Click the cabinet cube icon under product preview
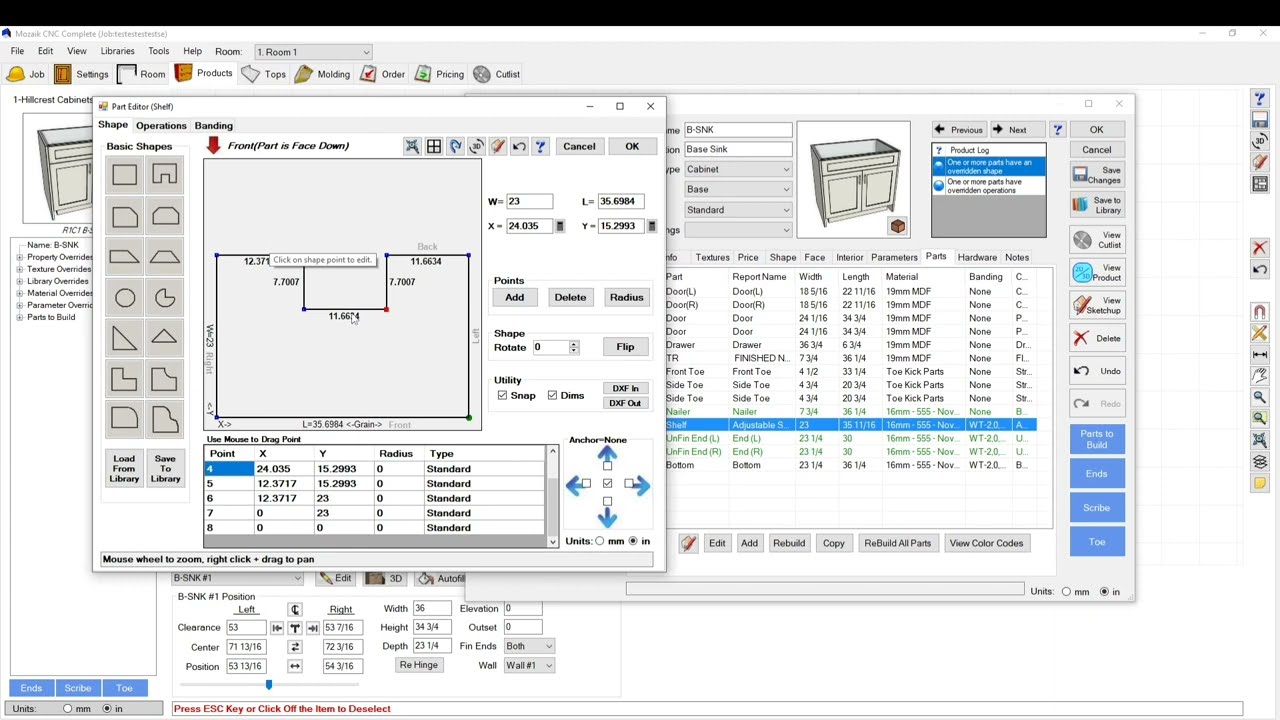 897,227
